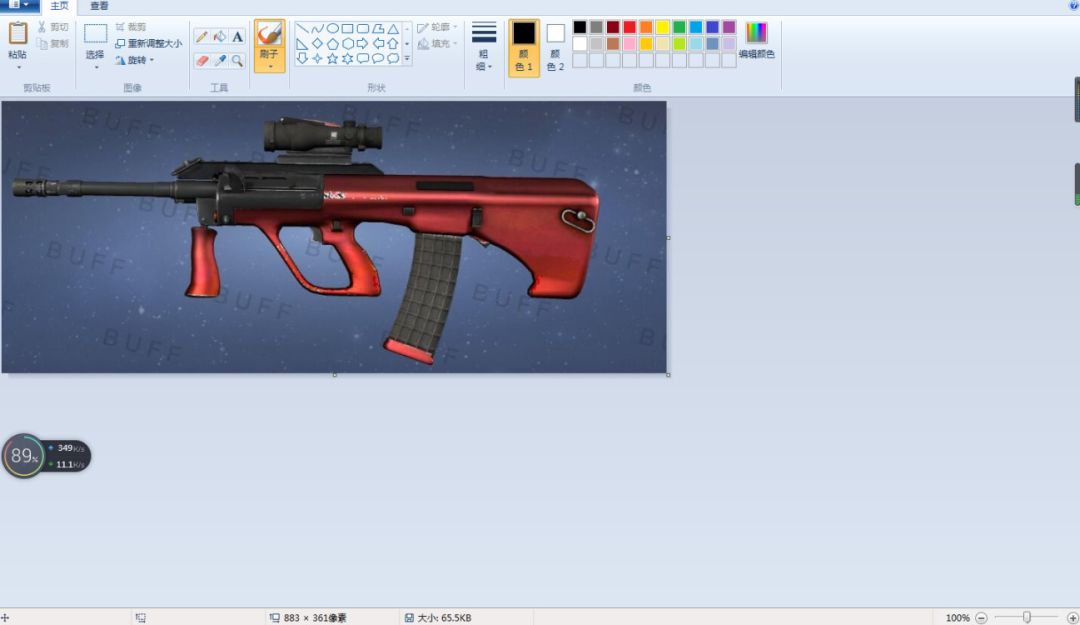
Task: Move down one row in shapes gallery
Action: pyautogui.click(x=407, y=43)
